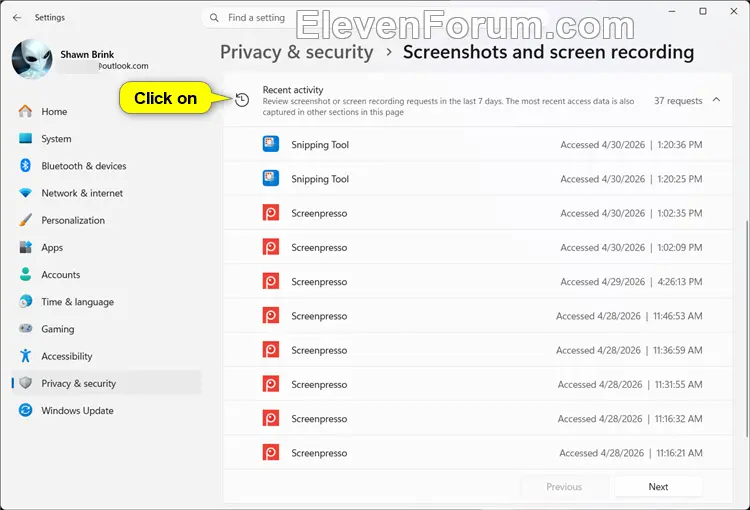Click Screenpresso icon for 11:16:21 AM
The height and width of the screenshot is (510, 750).
click(x=271, y=453)
